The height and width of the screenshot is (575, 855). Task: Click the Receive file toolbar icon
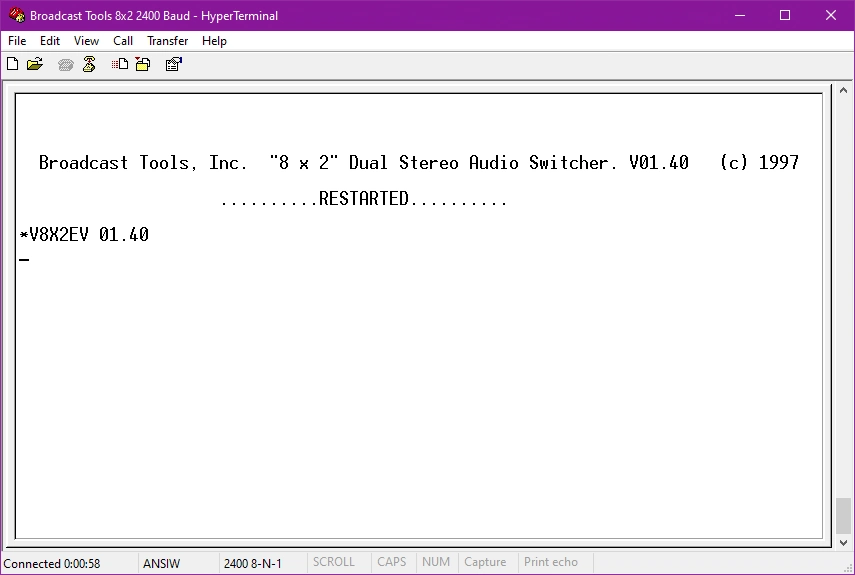pos(143,64)
